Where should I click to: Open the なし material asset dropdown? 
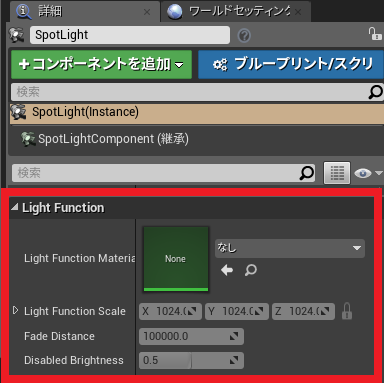[290, 248]
